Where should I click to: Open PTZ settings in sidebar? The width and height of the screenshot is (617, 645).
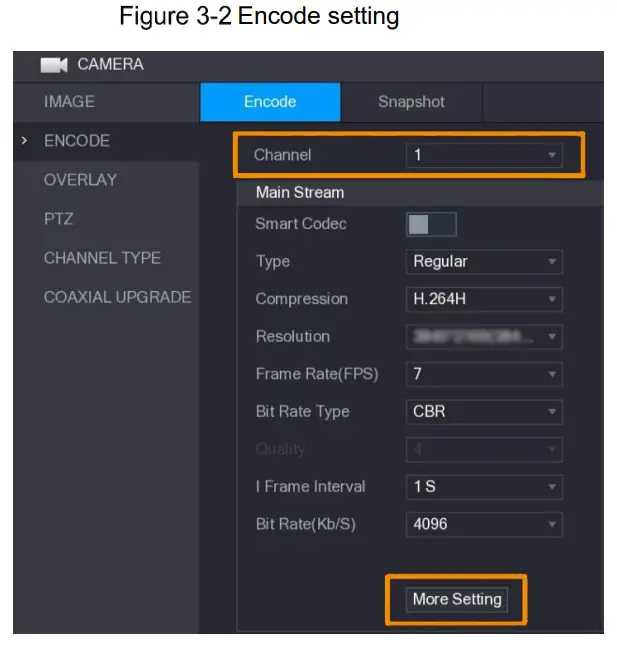coord(58,219)
